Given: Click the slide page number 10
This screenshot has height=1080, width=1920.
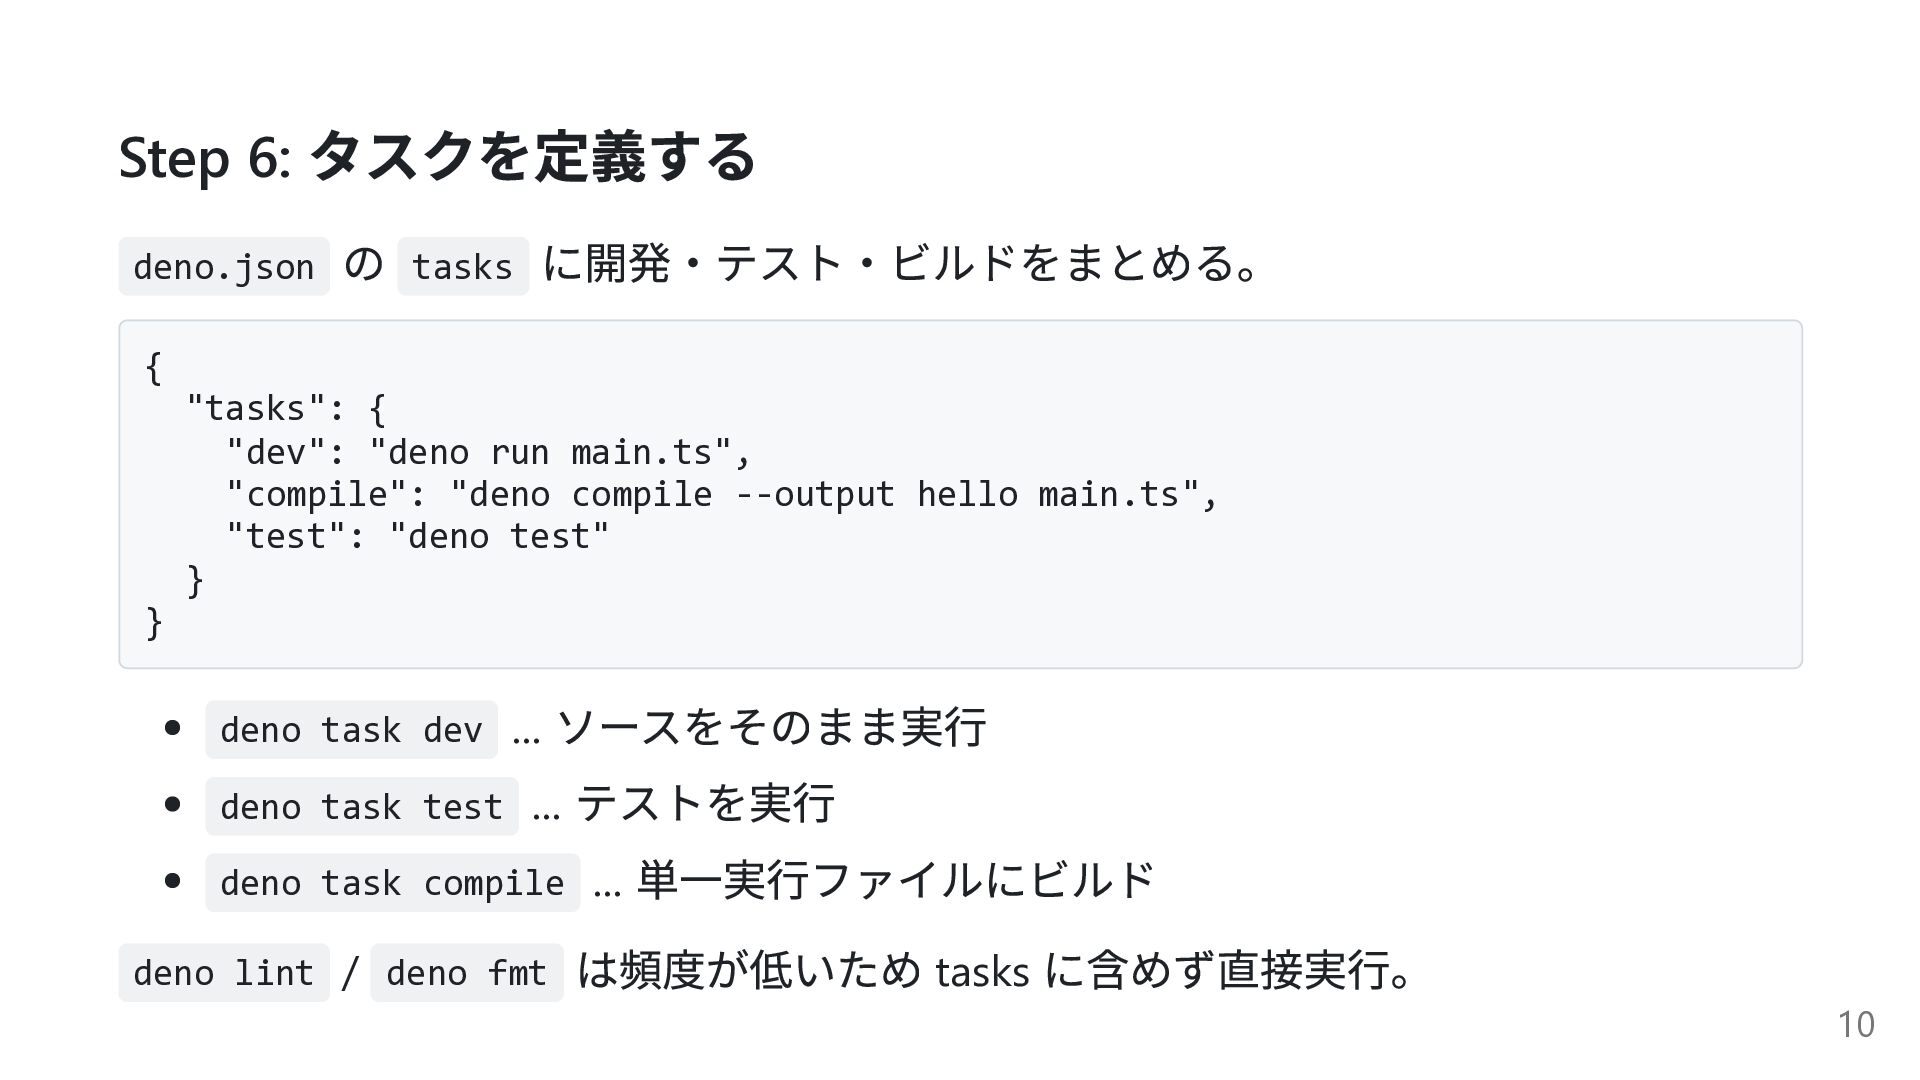Looking at the screenshot, I should [1856, 1025].
